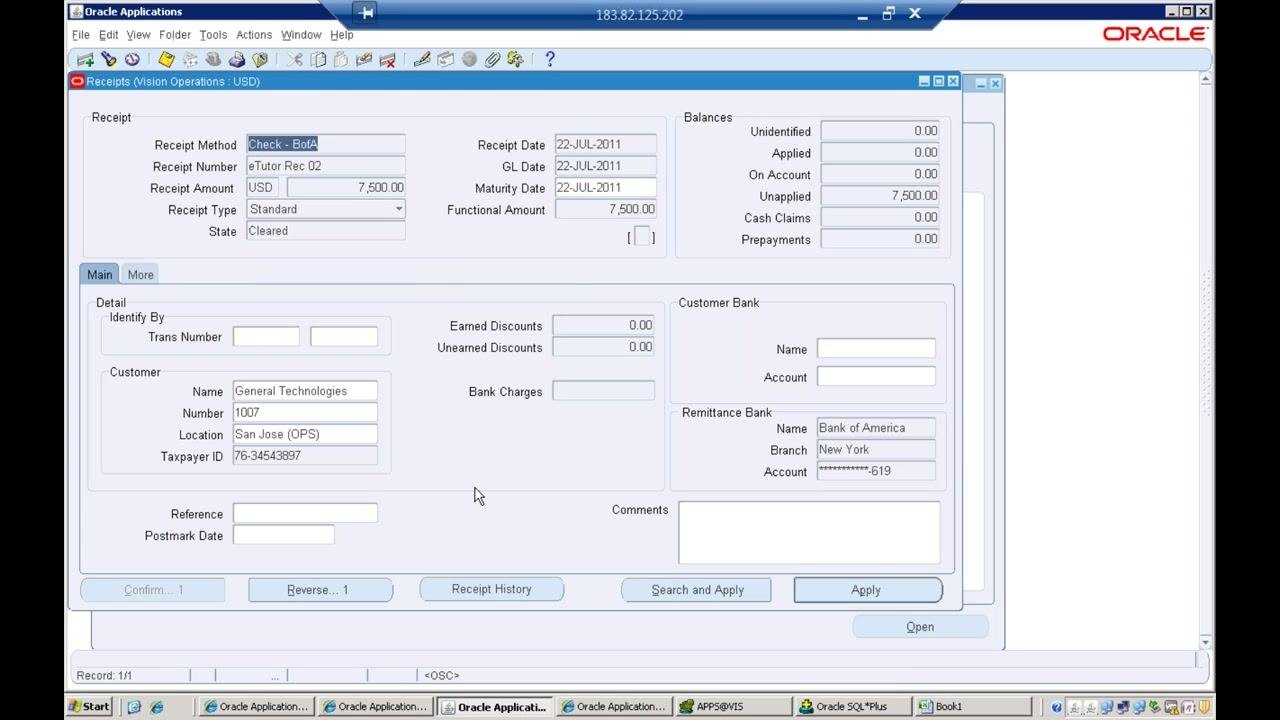
Task: Click the Switch Responsibilities hat icon
Action: click(213, 60)
